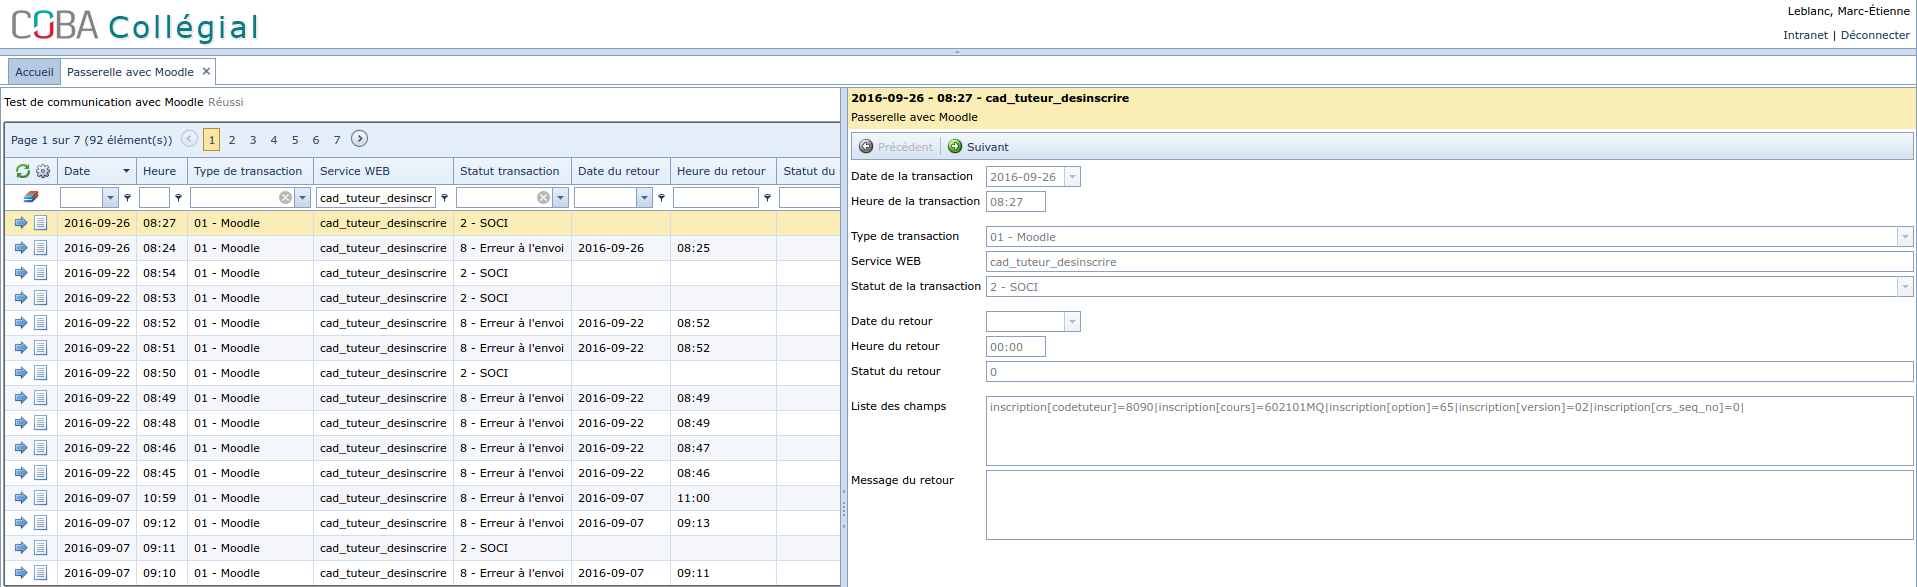
Task: Expand the Date filter dropdown
Action: pos(110,198)
